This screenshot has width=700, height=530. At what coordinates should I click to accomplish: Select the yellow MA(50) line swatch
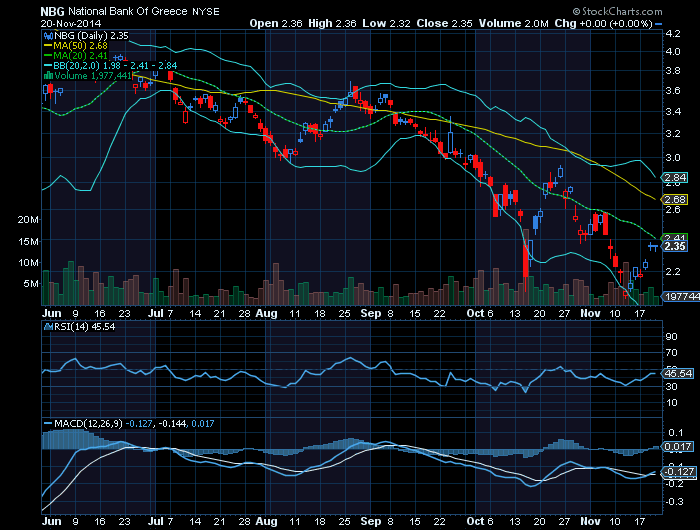48,46
